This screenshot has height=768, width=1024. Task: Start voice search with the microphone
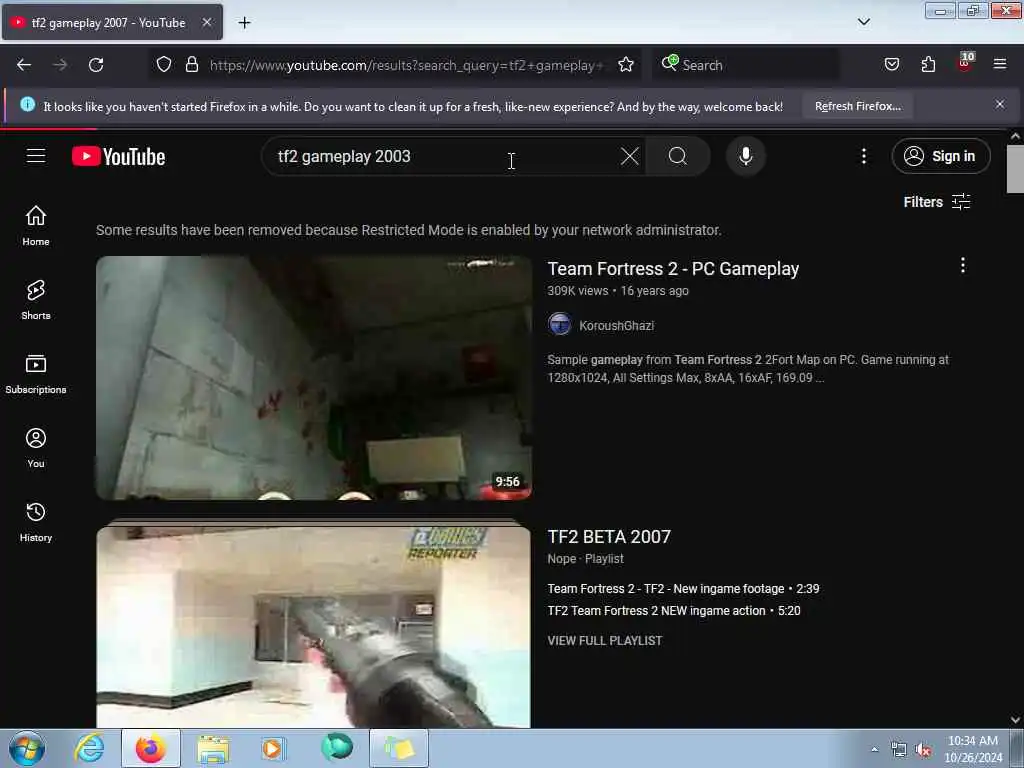746,156
